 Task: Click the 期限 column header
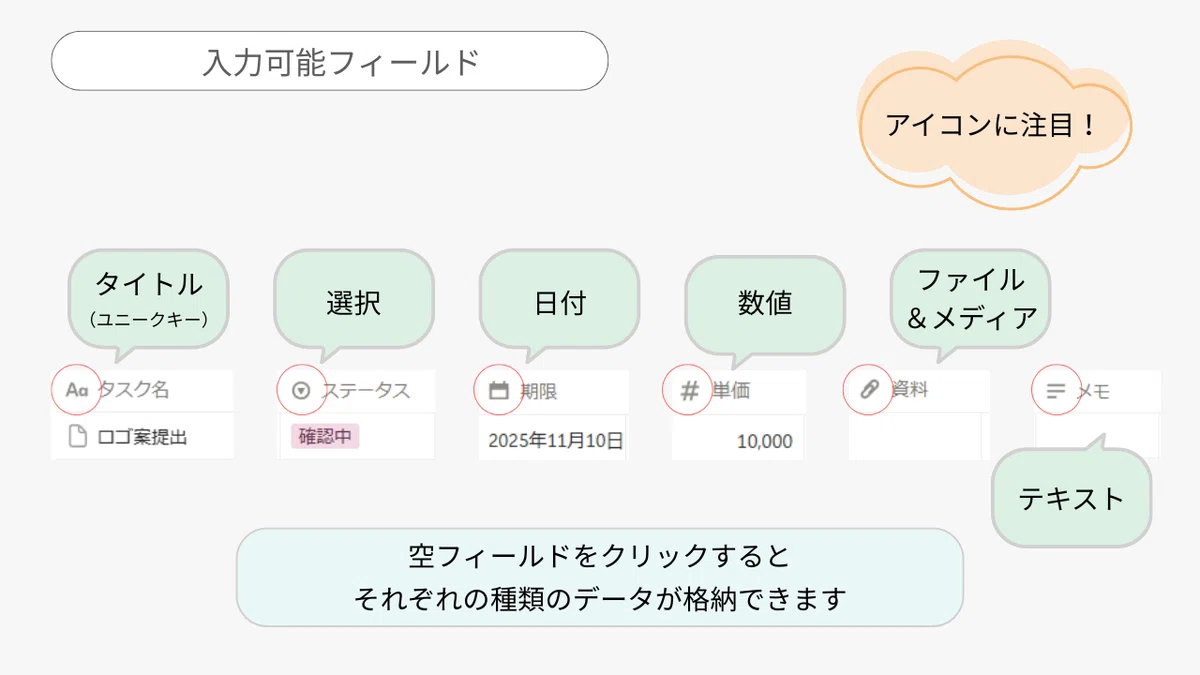coord(553,391)
